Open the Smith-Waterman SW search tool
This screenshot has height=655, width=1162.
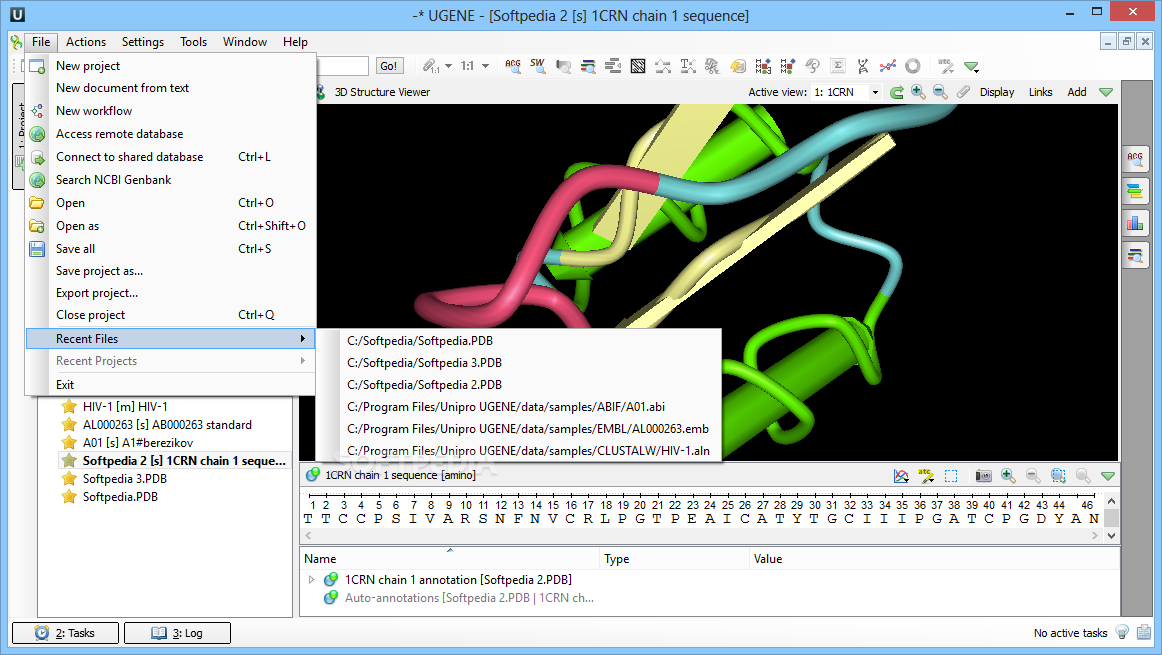tap(538, 66)
